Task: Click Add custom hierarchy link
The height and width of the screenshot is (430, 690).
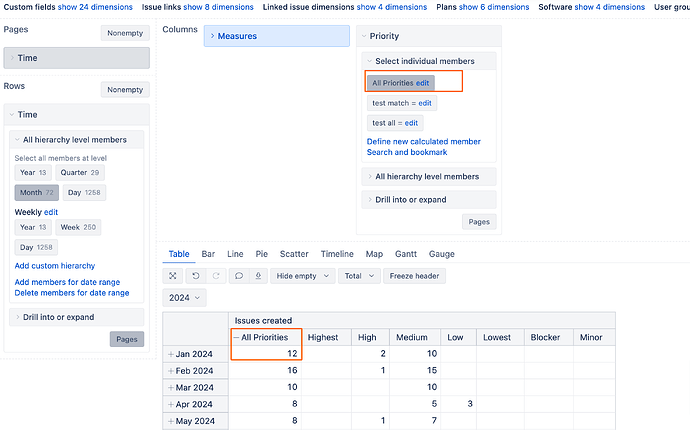Action: pyautogui.click(x=54, y=266)
